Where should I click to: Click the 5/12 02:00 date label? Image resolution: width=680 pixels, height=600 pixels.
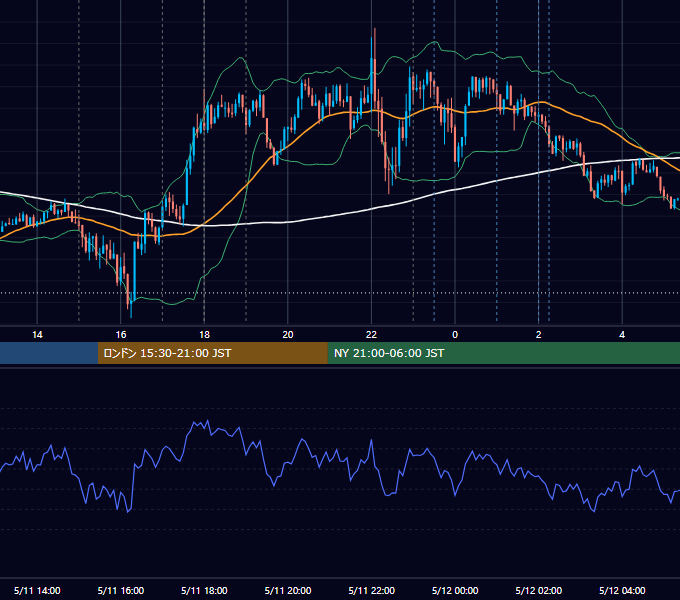pos(539,590)
